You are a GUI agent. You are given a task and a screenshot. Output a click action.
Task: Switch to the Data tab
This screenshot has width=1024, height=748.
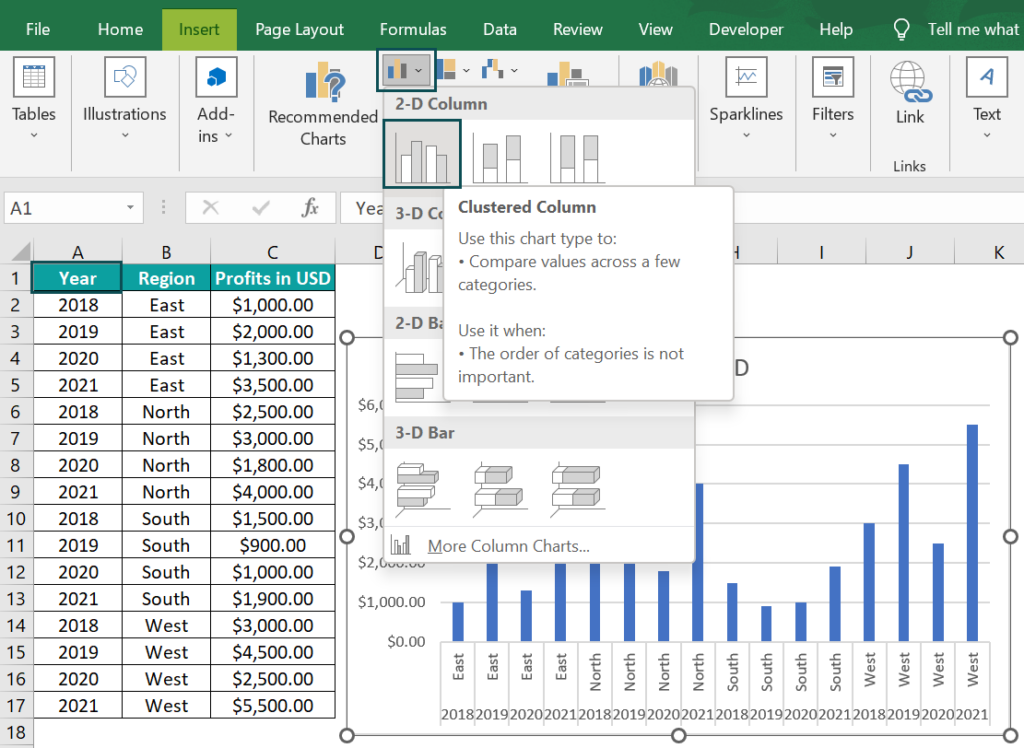pos(500,29)
